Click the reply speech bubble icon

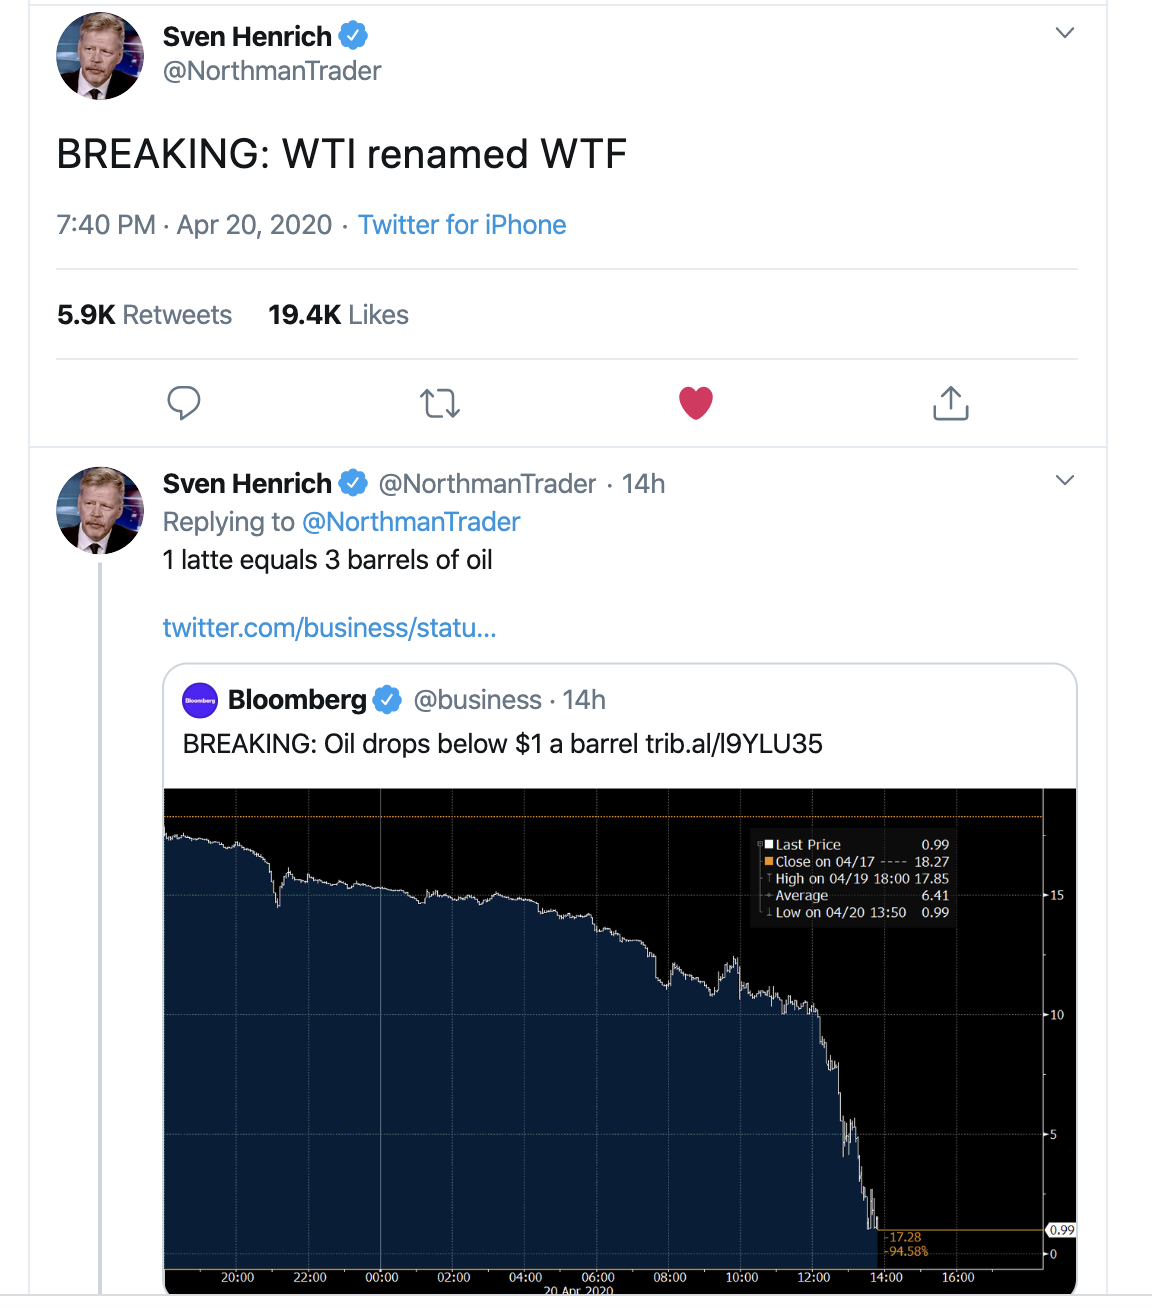(183, 403)
